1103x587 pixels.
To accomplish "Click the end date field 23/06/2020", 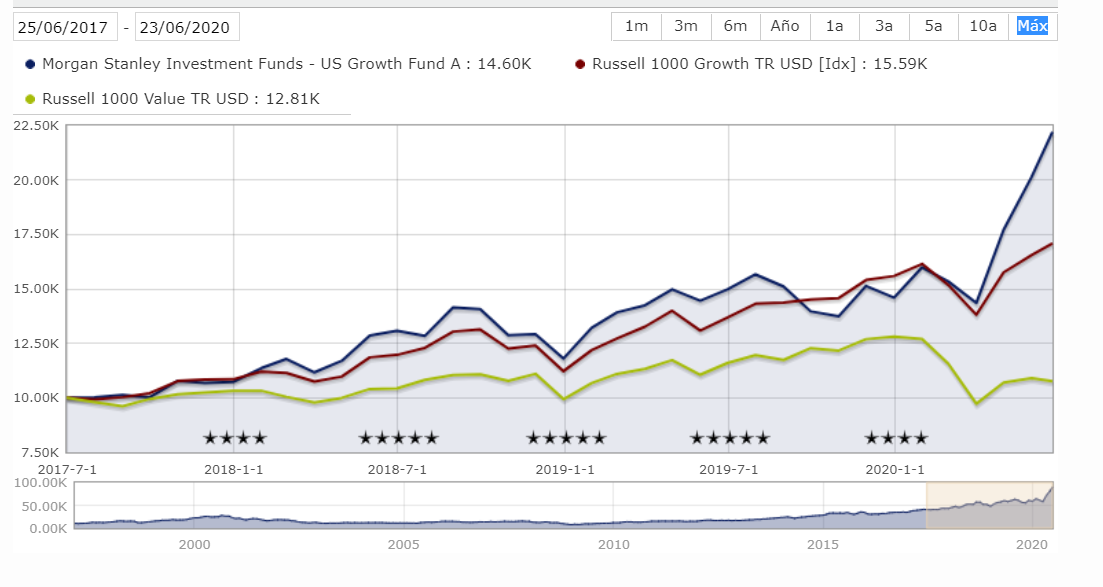I will coord(187,28).
